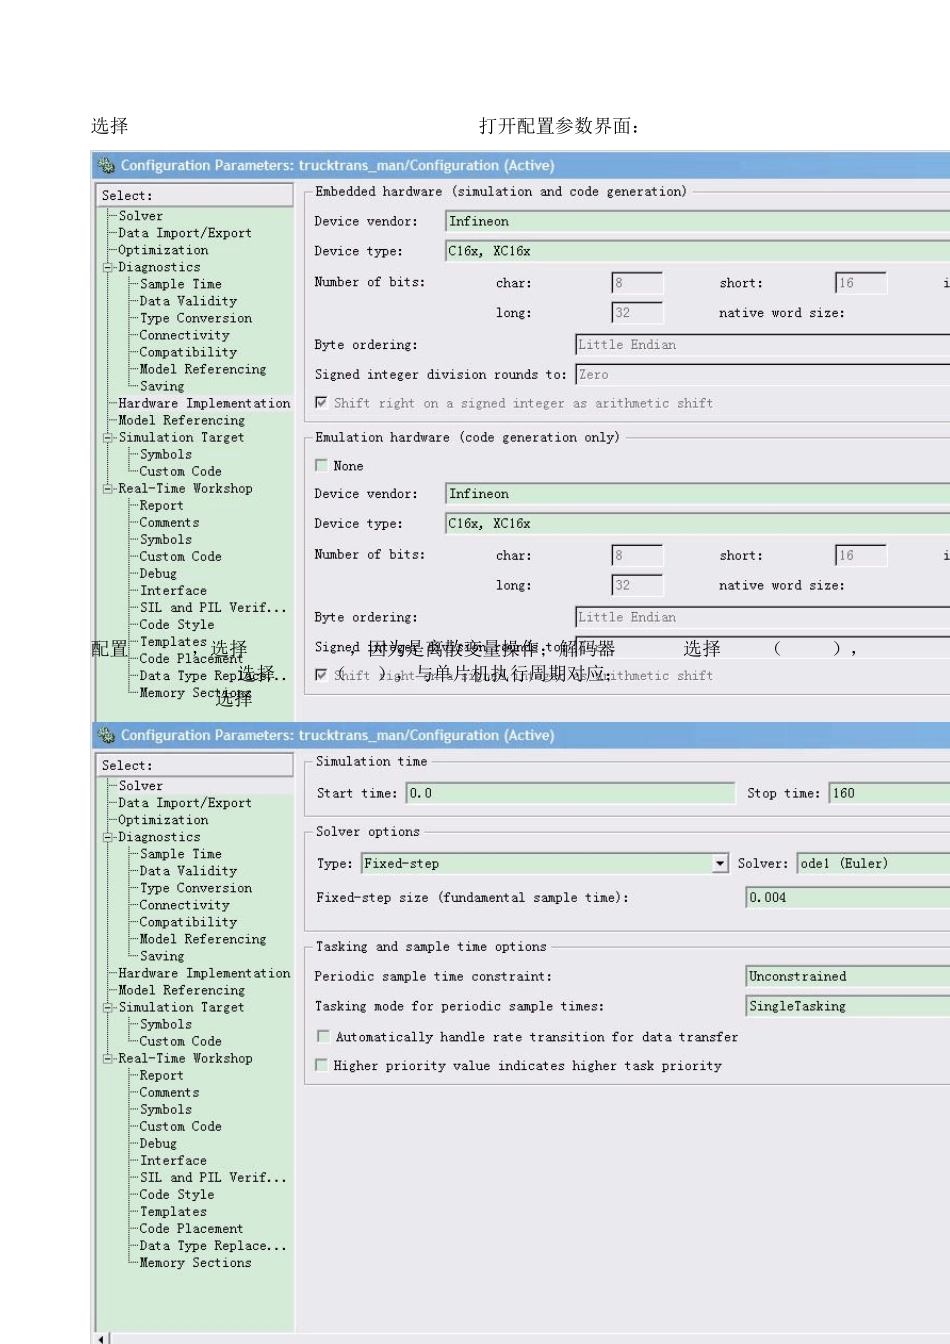Click the gear icon in the hardware dialog title bar
This screenshot has width=950, height=1344.
106,166
